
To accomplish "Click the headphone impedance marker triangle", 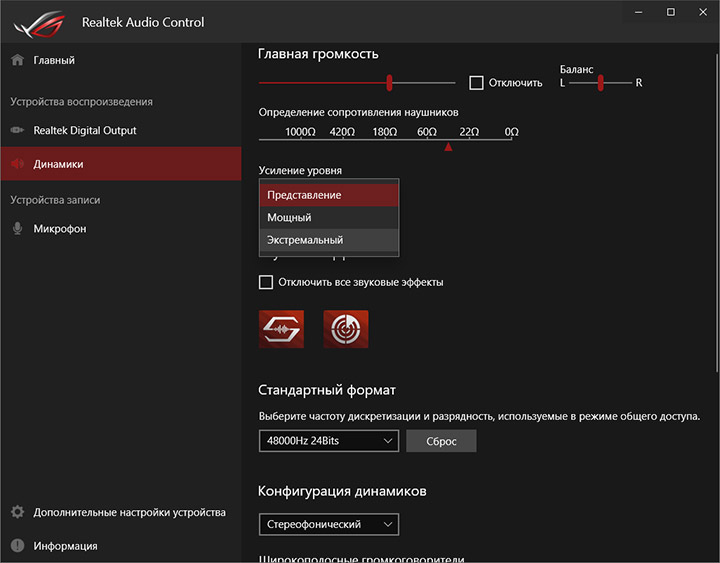I will (448, 147).
